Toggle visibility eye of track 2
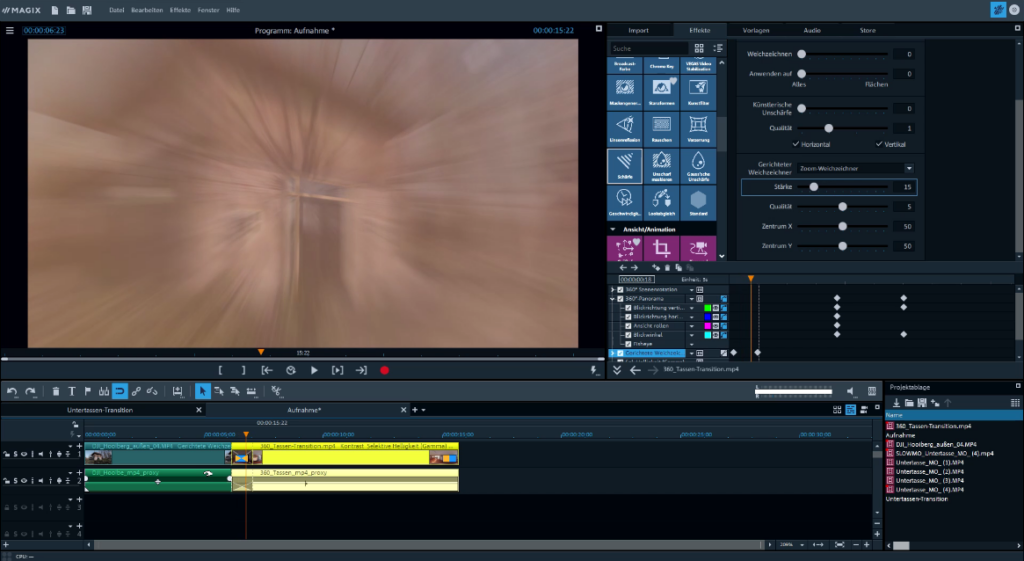Viewport: 1024px width, 561px height. point(24,481)
